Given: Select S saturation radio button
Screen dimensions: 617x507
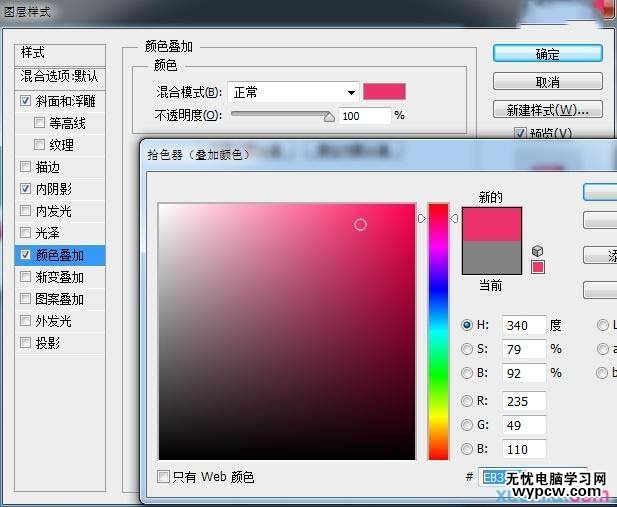Looking at the screenshot, I should pos(467,349).
